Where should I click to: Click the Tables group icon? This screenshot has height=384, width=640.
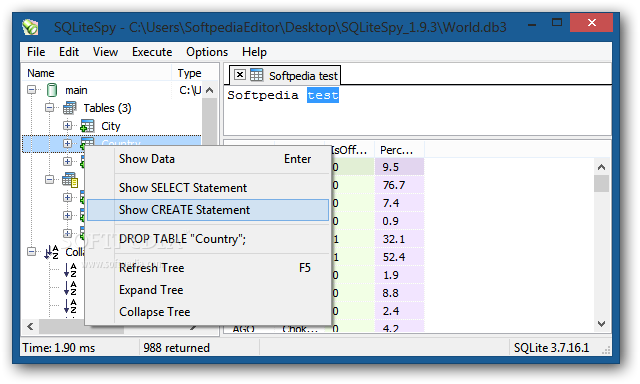click(x=69, y=108)
